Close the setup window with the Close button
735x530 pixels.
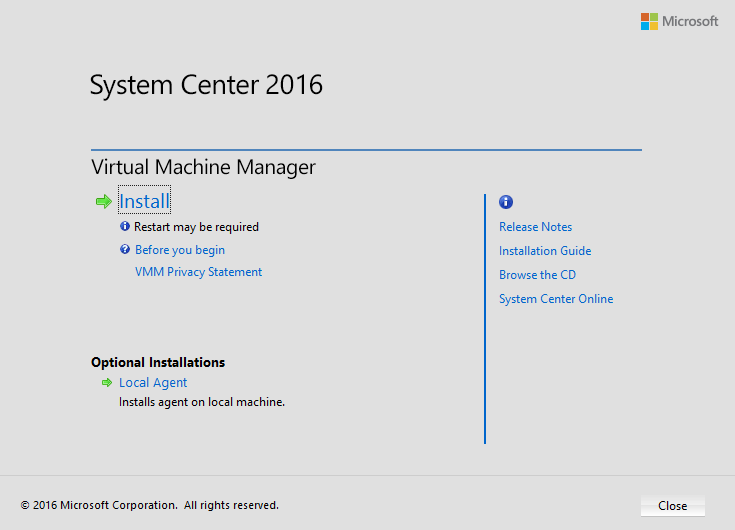(x=673, y=506)
